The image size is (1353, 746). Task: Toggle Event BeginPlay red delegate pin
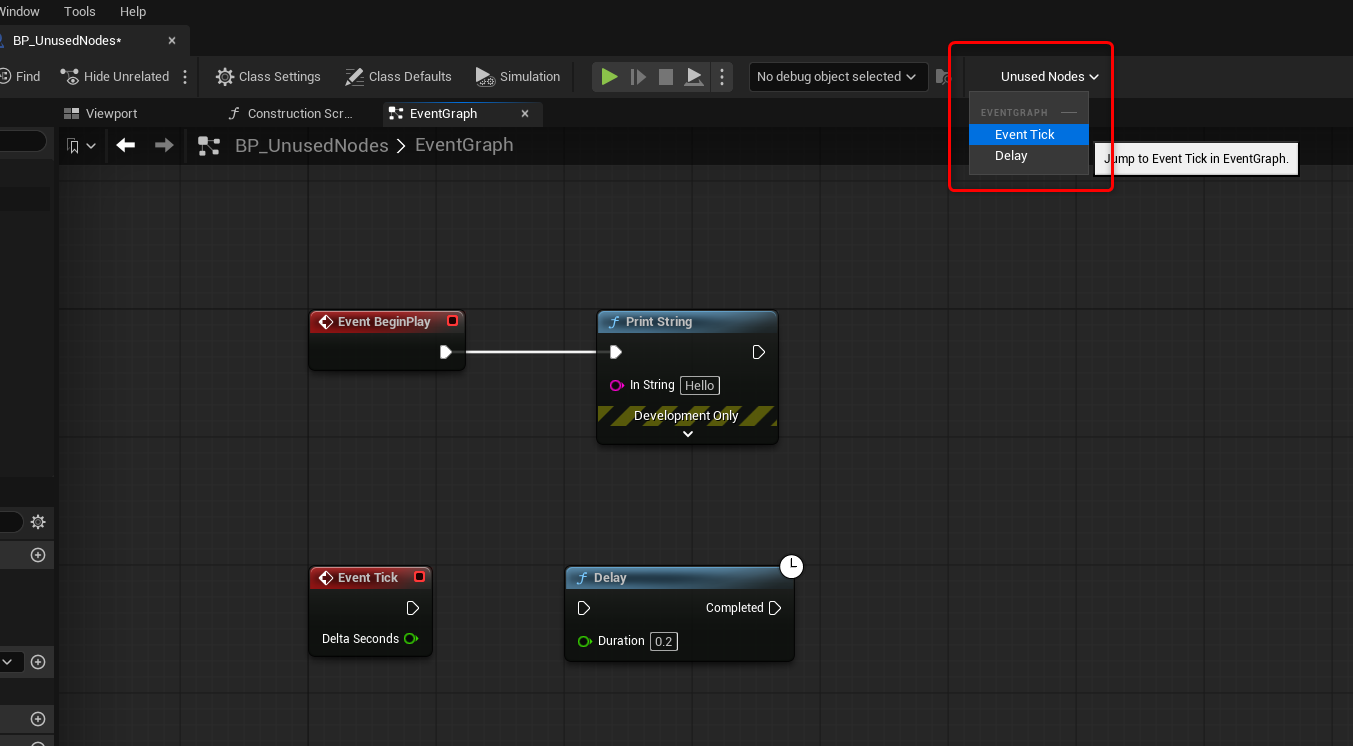(452, 321)
